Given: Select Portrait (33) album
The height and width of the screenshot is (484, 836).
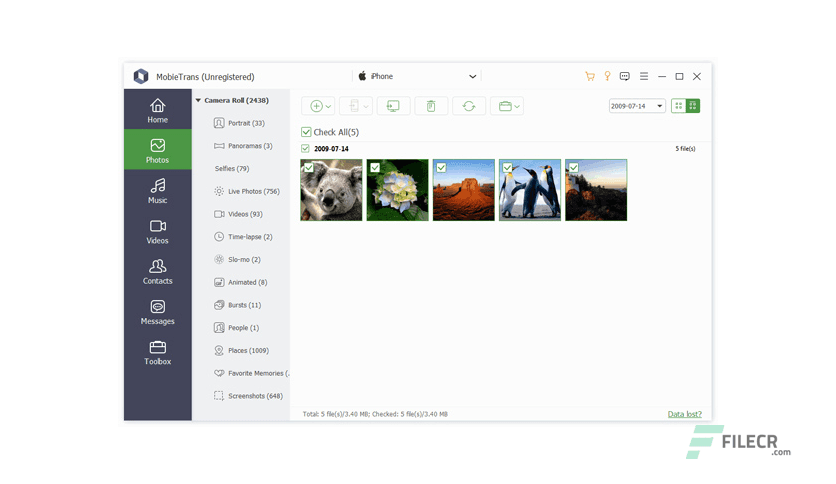Looking at the screenshot, I should point(240,123).
